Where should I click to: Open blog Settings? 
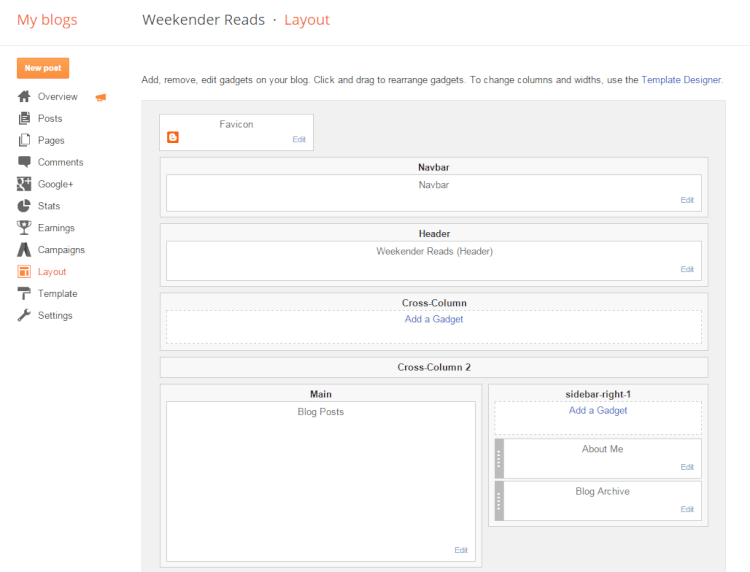coord(55,316)
